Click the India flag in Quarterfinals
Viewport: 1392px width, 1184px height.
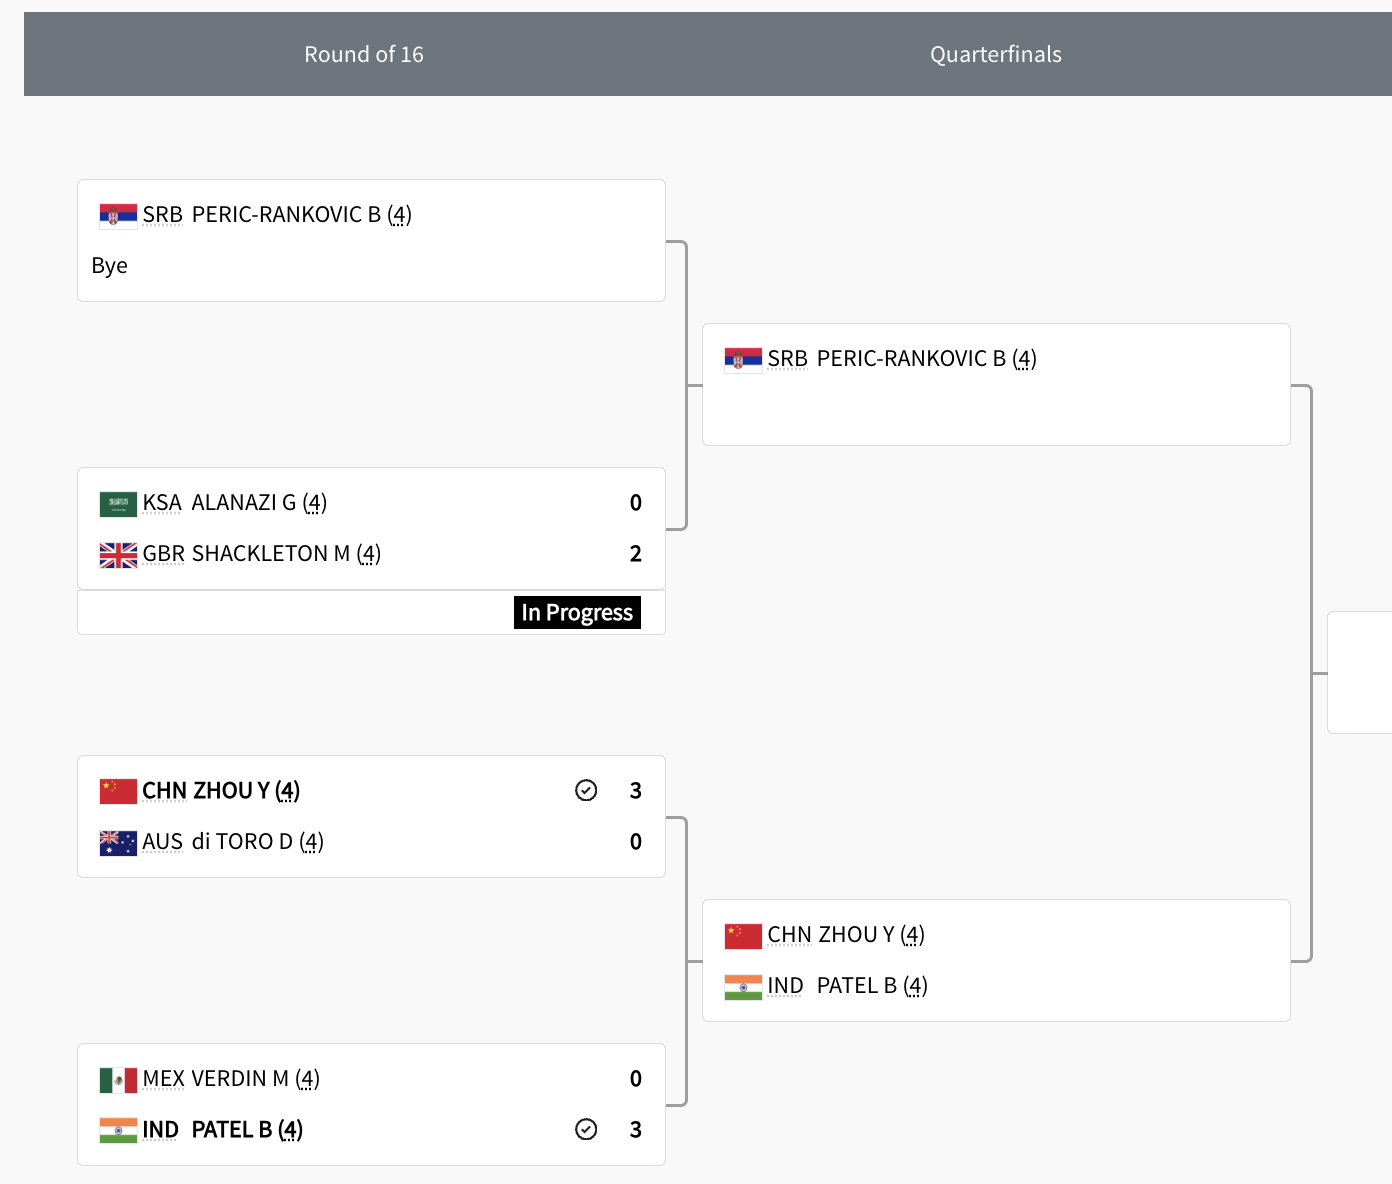tap(743, 986)
